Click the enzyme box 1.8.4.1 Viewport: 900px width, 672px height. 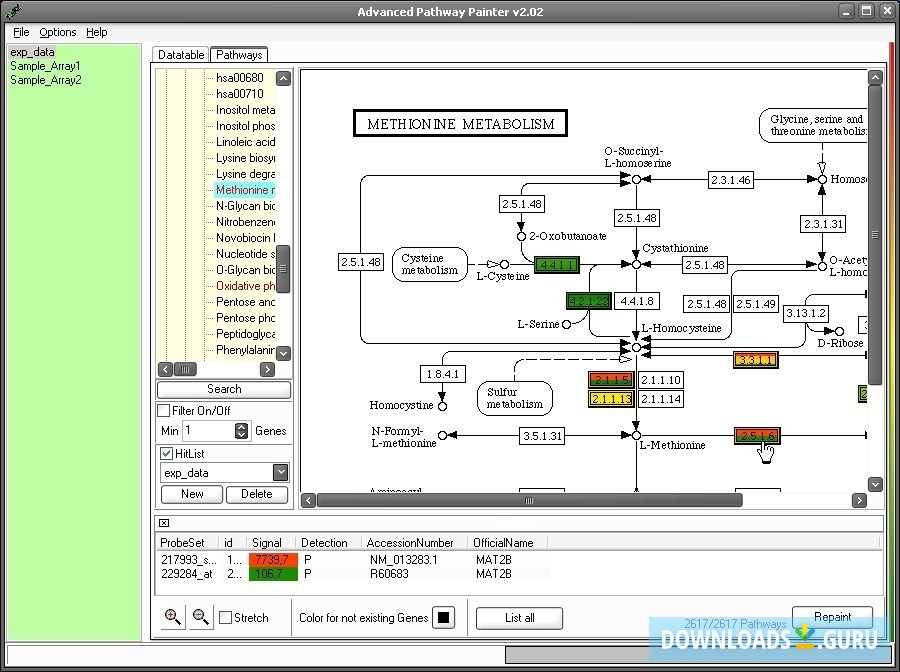[x=442, y=374]
